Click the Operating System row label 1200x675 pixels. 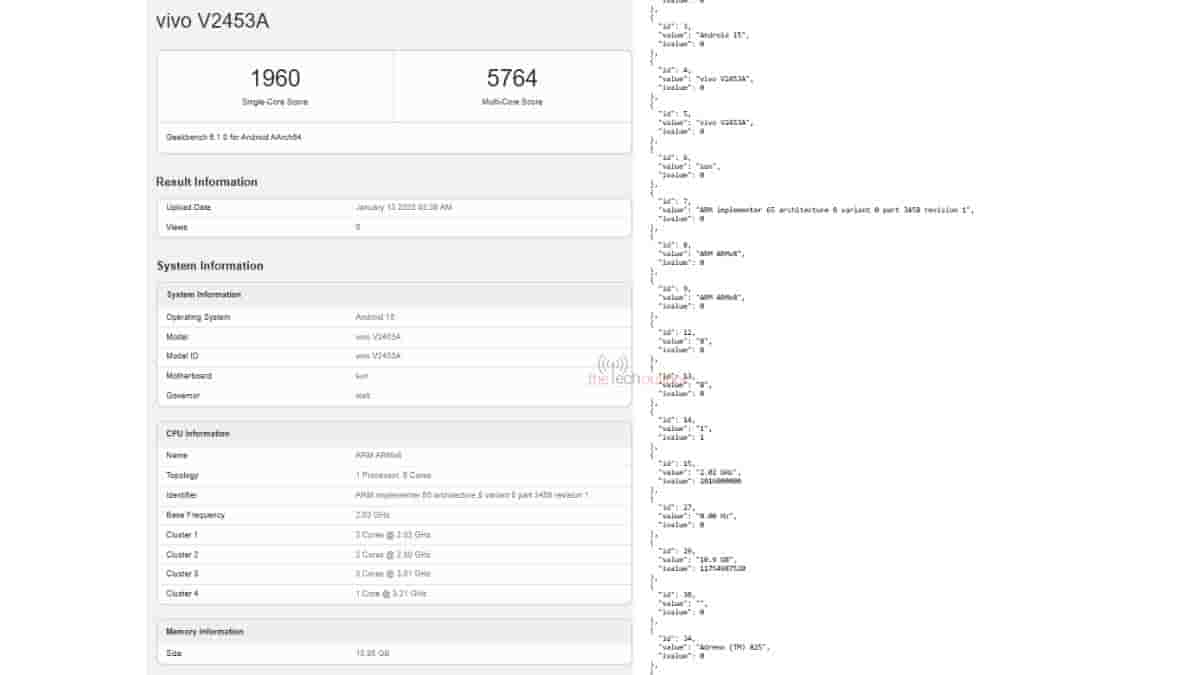[x=198, y=317]
